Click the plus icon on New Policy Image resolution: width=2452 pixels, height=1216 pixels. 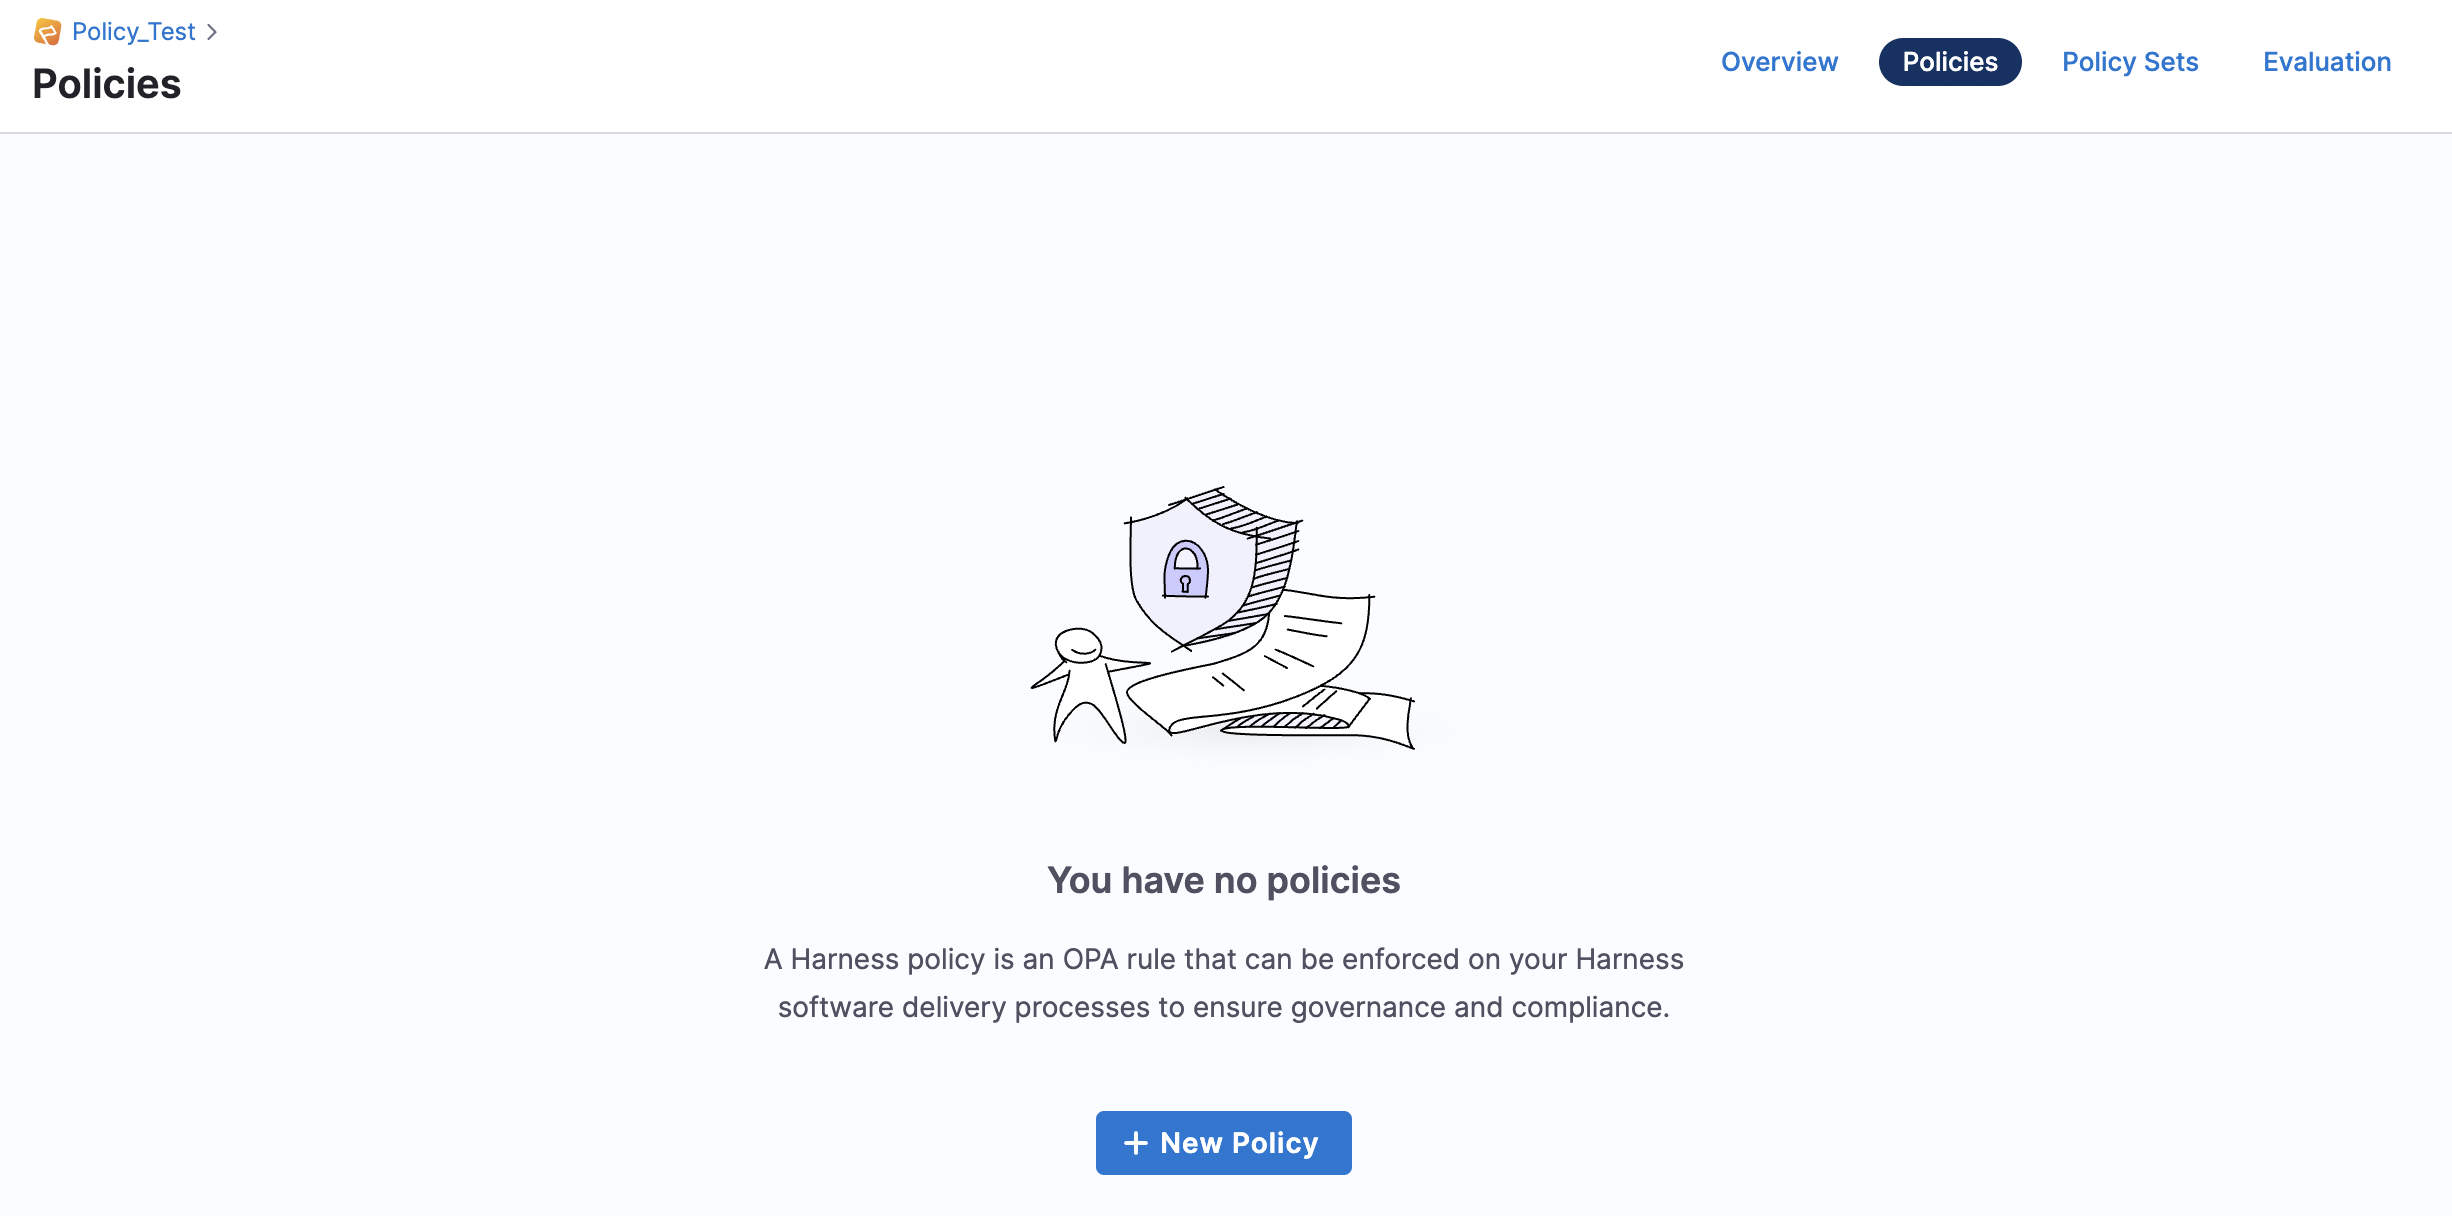1135,1143
